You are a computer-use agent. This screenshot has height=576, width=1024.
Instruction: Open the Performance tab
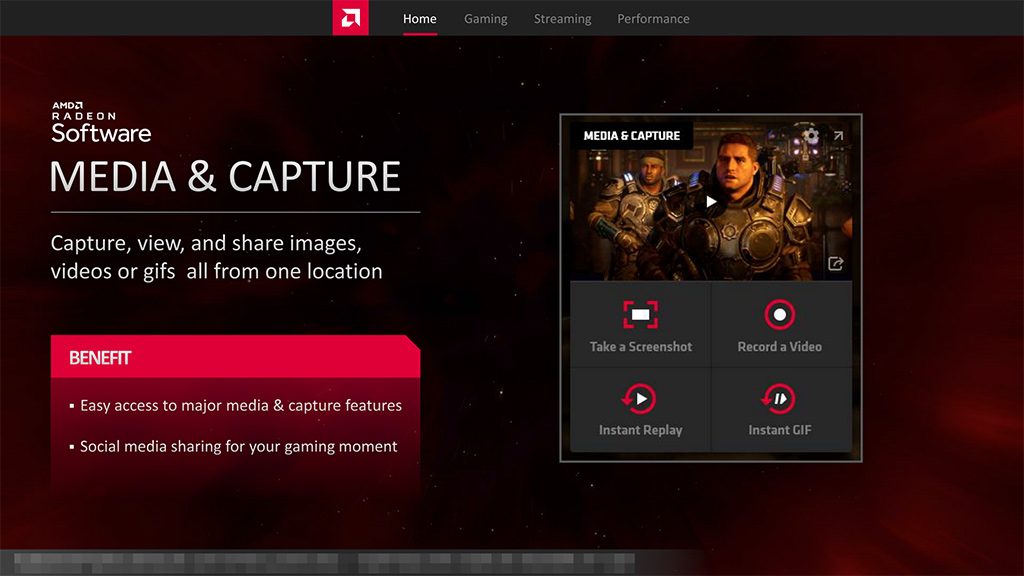tap(653, 19)
